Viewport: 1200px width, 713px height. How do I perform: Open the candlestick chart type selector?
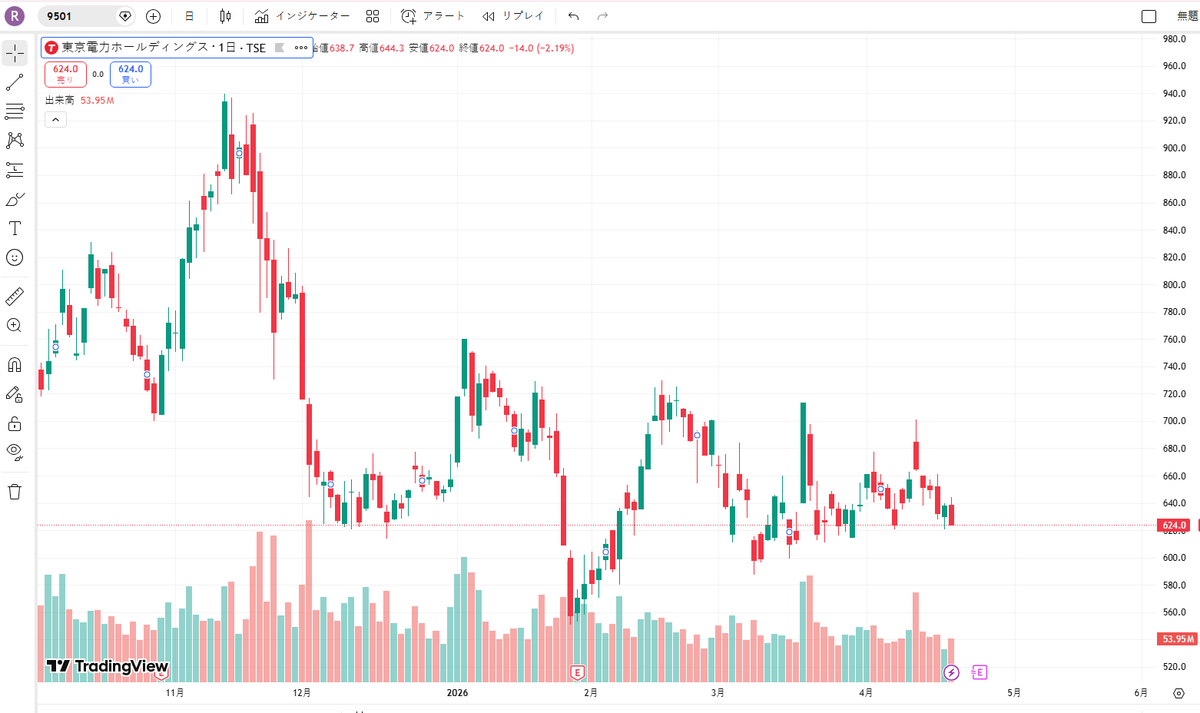coord(225,16)
